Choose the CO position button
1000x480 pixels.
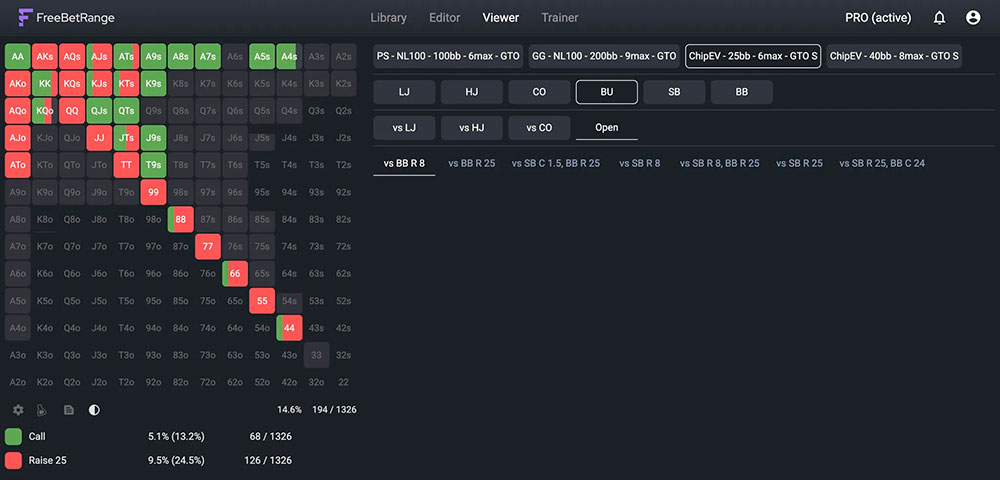point(540,92)
